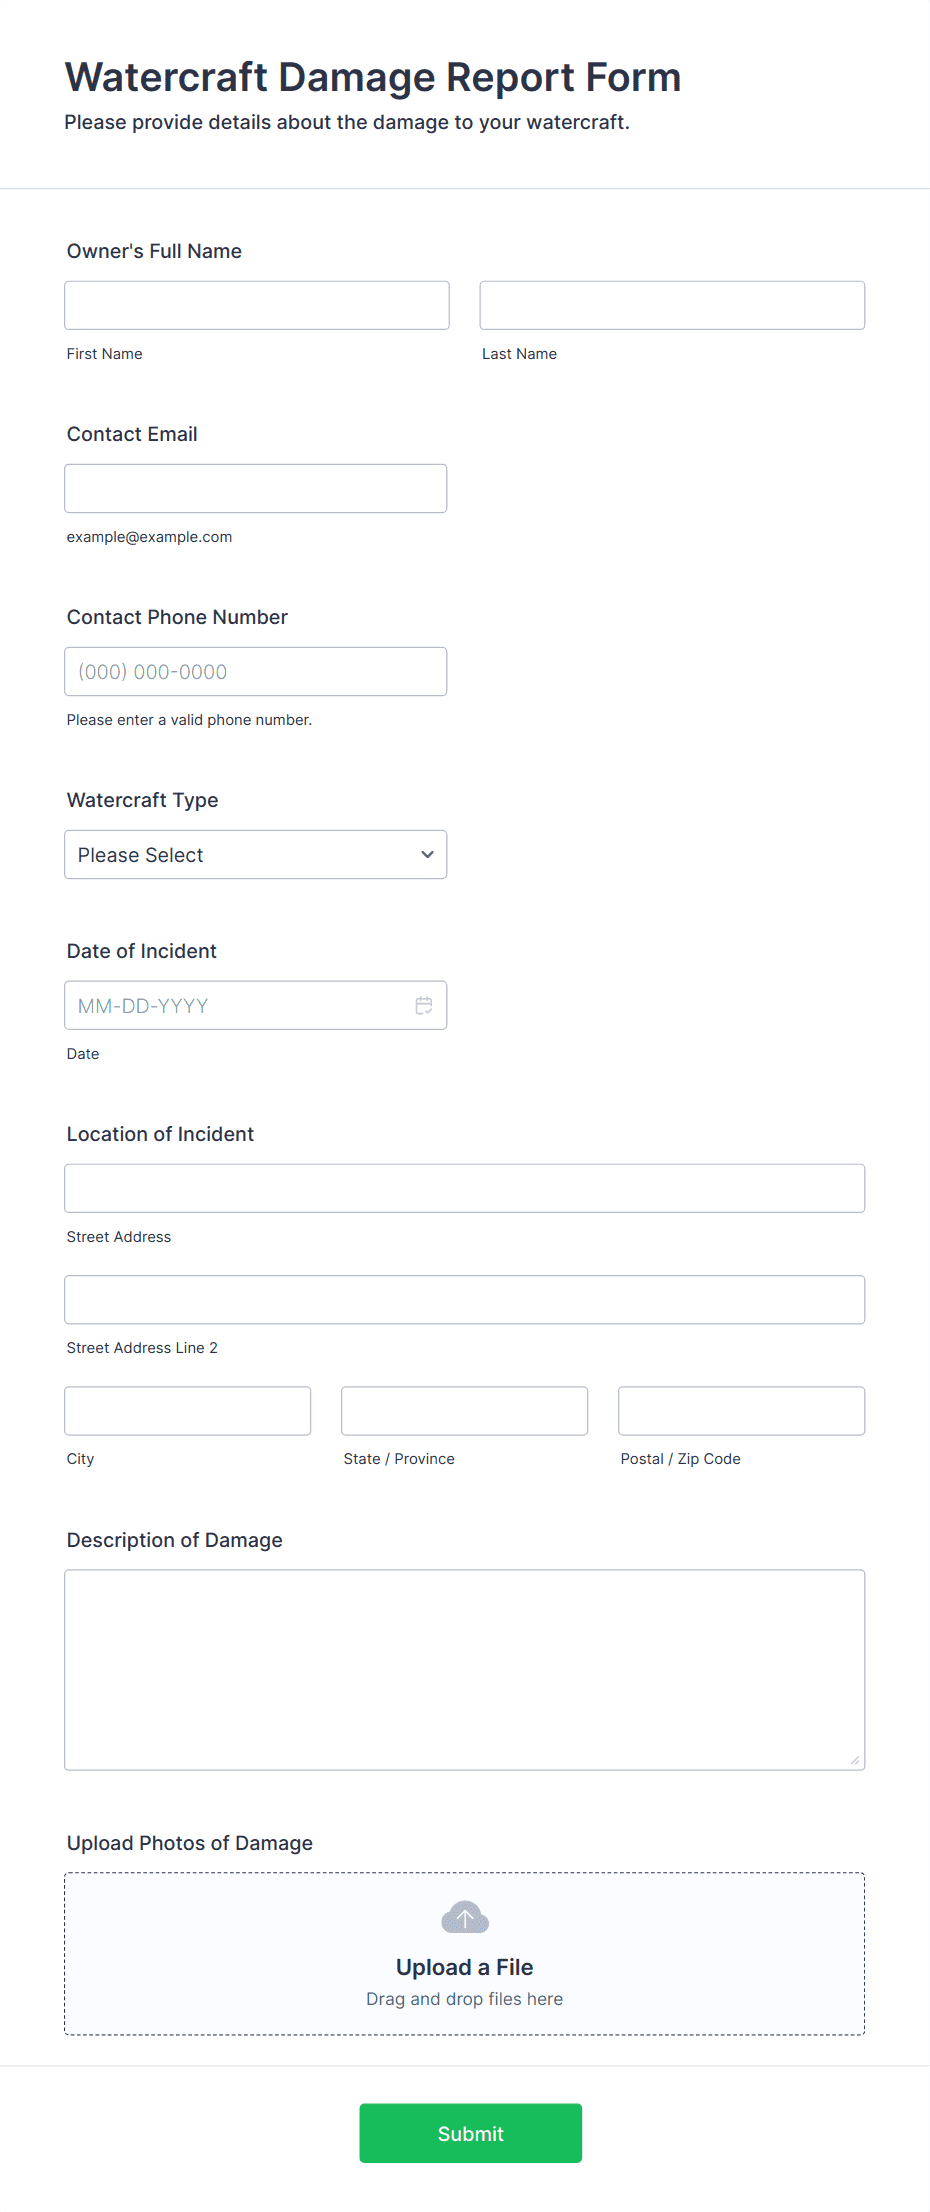
Task: Click the Upload a File text
Action: pos(465,1967)
